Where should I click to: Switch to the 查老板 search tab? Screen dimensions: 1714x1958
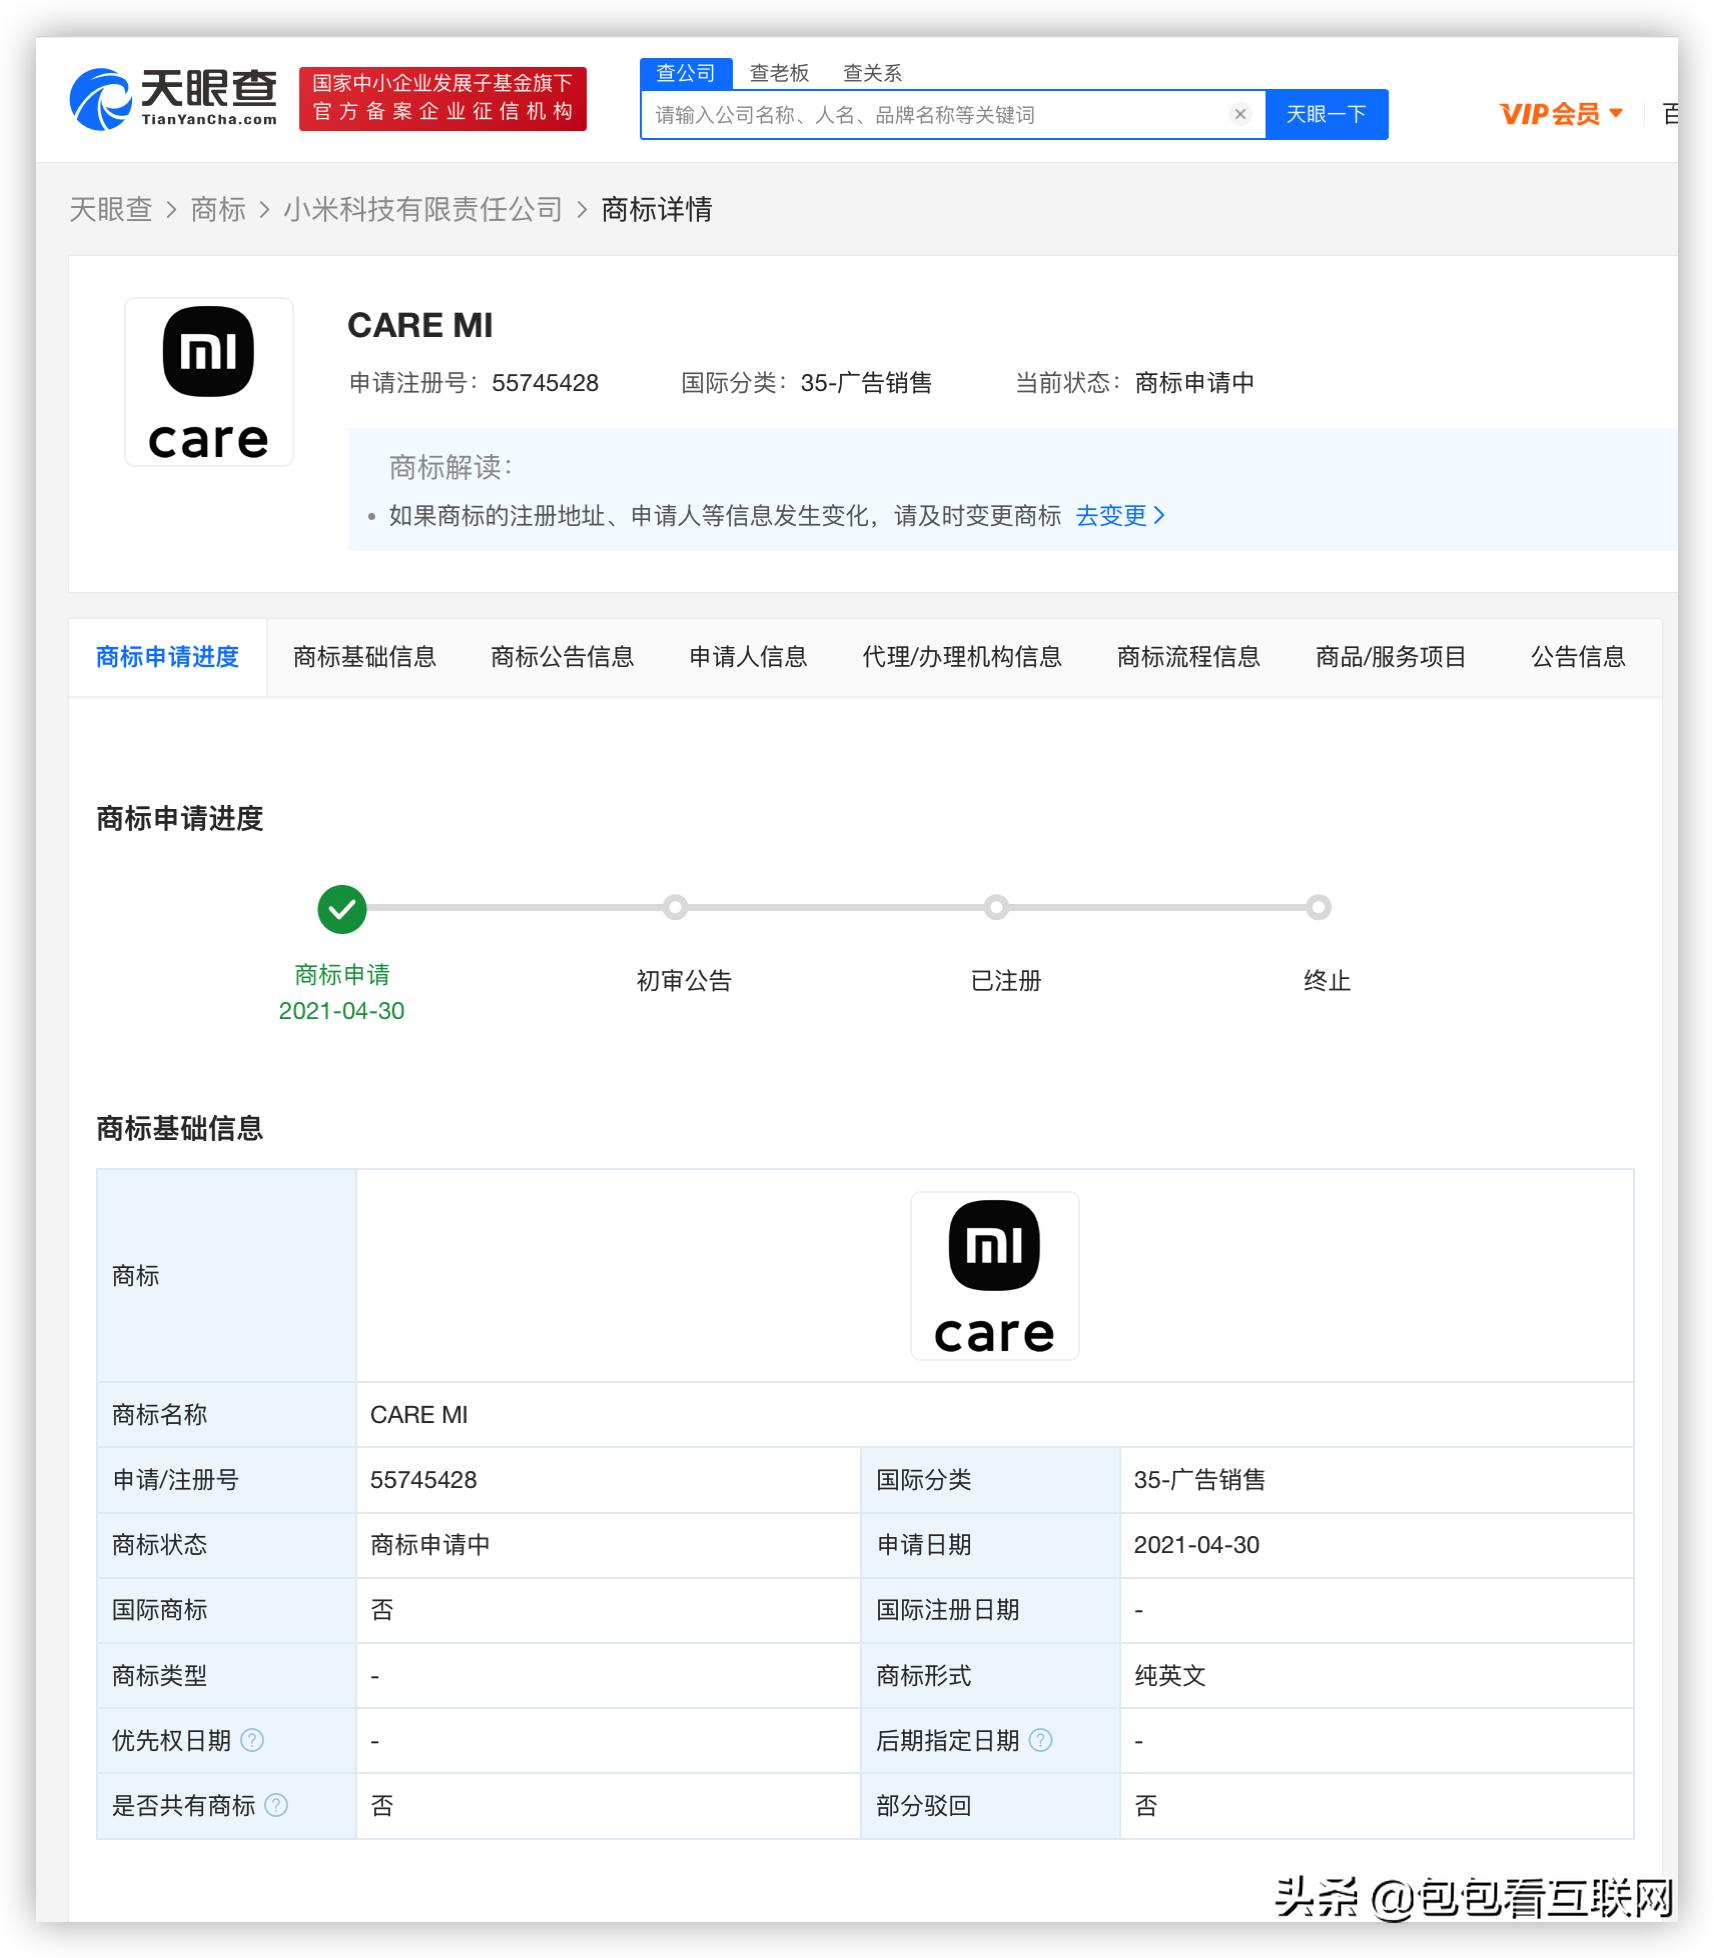(778, 72)
